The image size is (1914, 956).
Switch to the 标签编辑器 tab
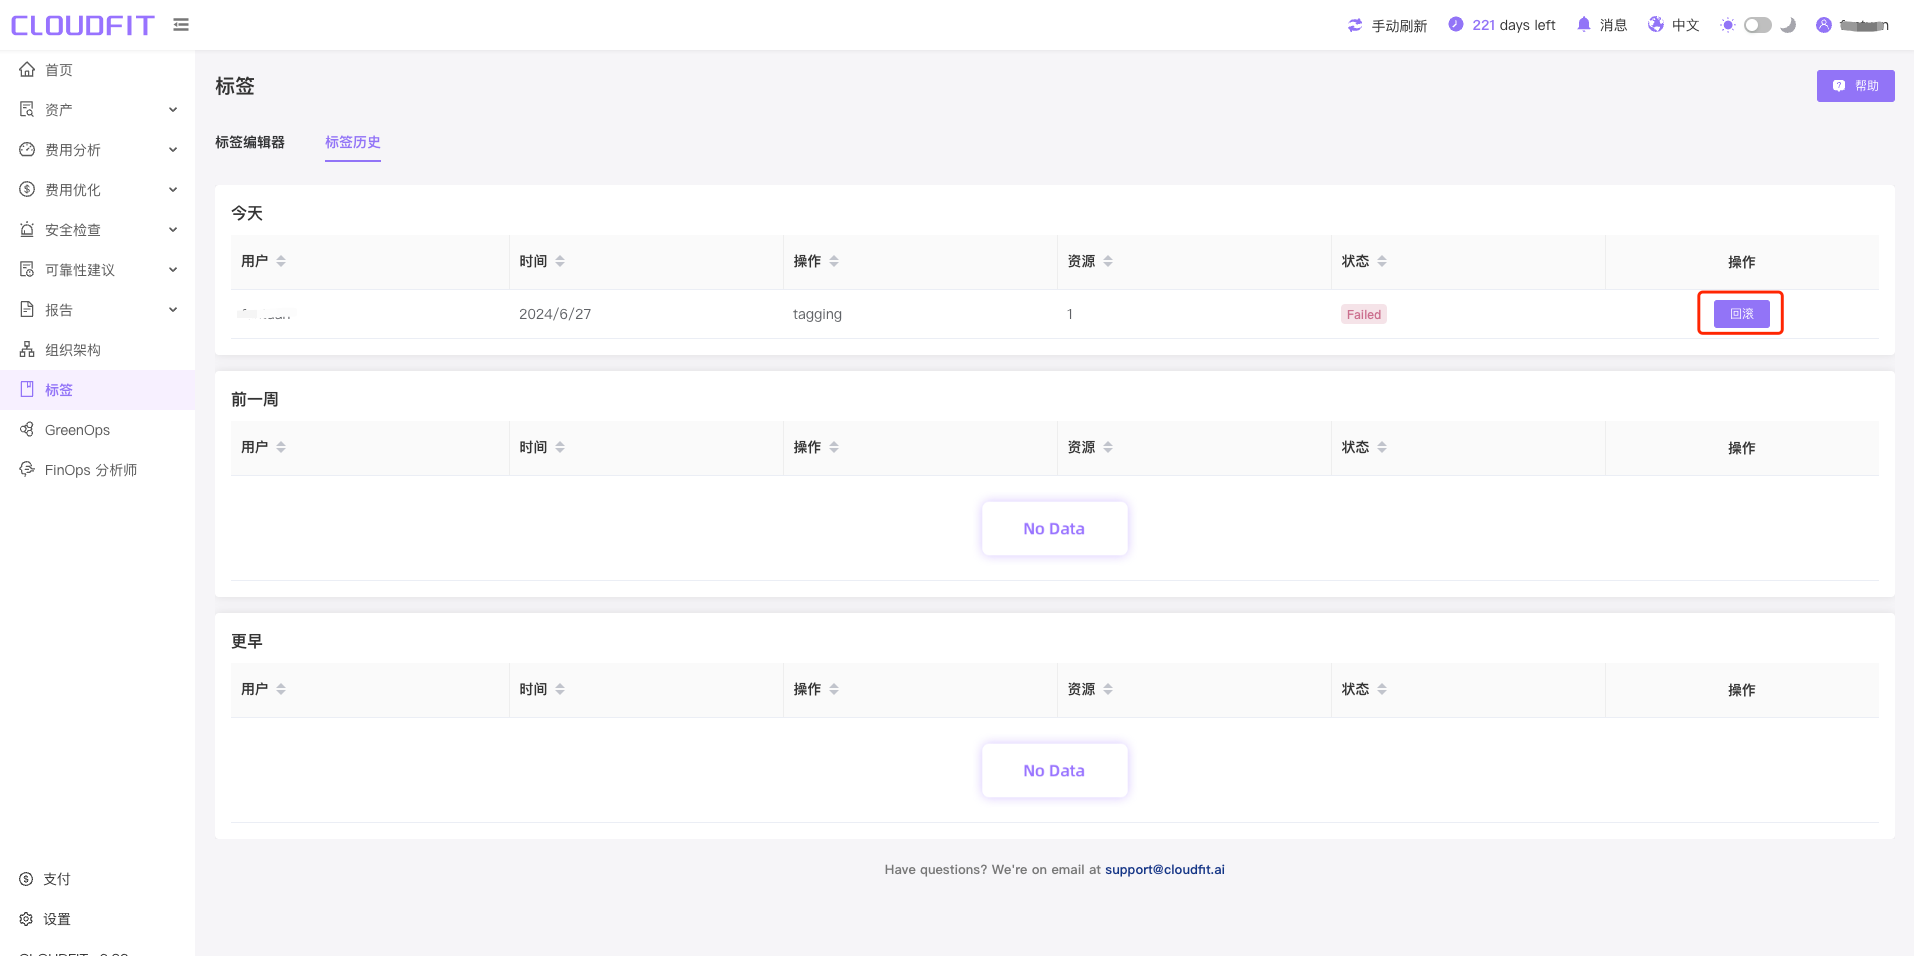(250, 142)
